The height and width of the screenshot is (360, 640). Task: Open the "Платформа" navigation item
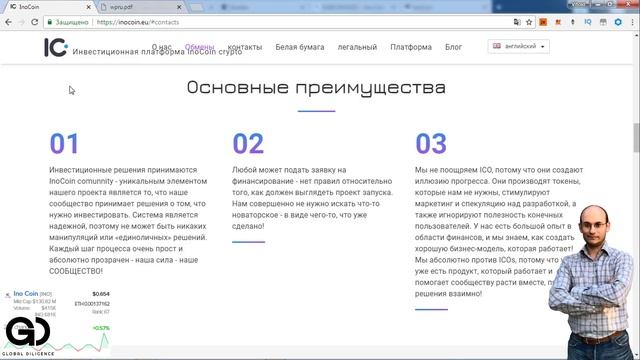click(x=411, y=47)
